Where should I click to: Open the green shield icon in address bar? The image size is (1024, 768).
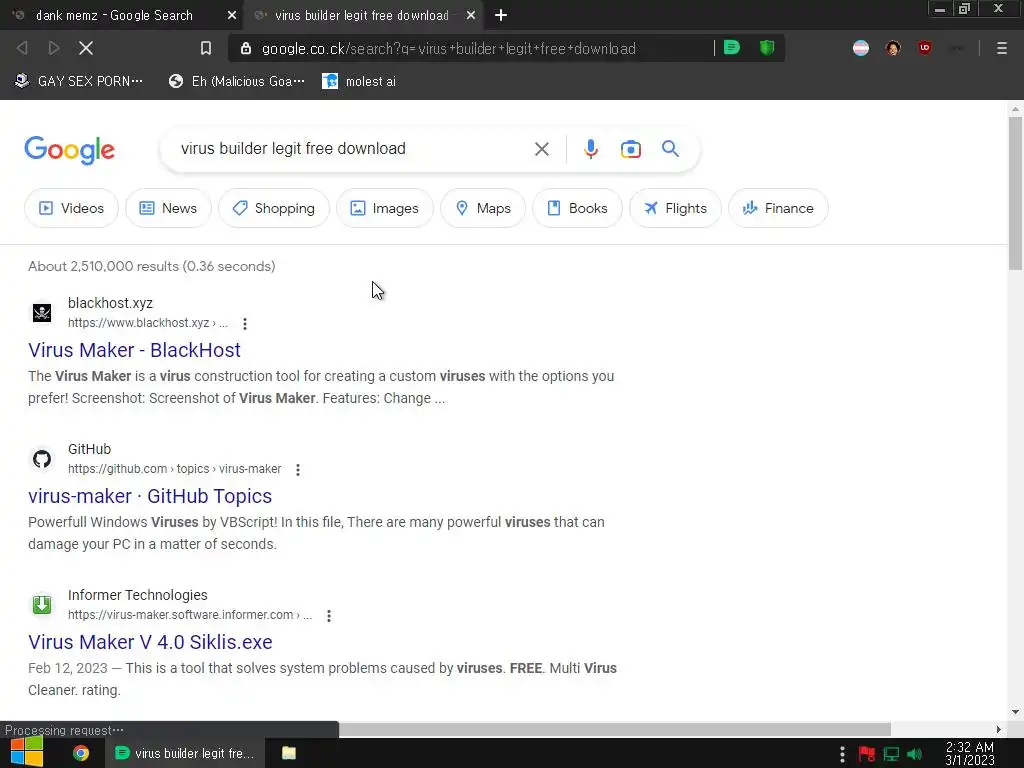tap(767, 48)
